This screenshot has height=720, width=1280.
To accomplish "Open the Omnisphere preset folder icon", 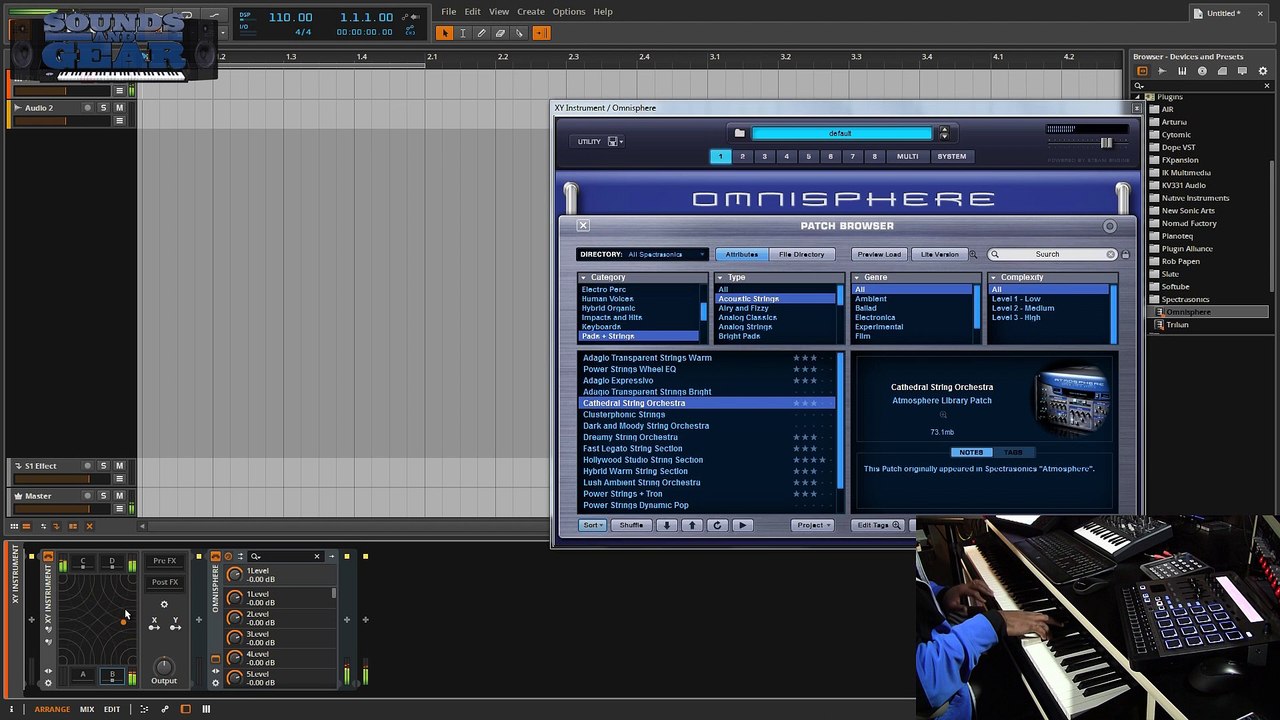I will (x=739, y=133).
